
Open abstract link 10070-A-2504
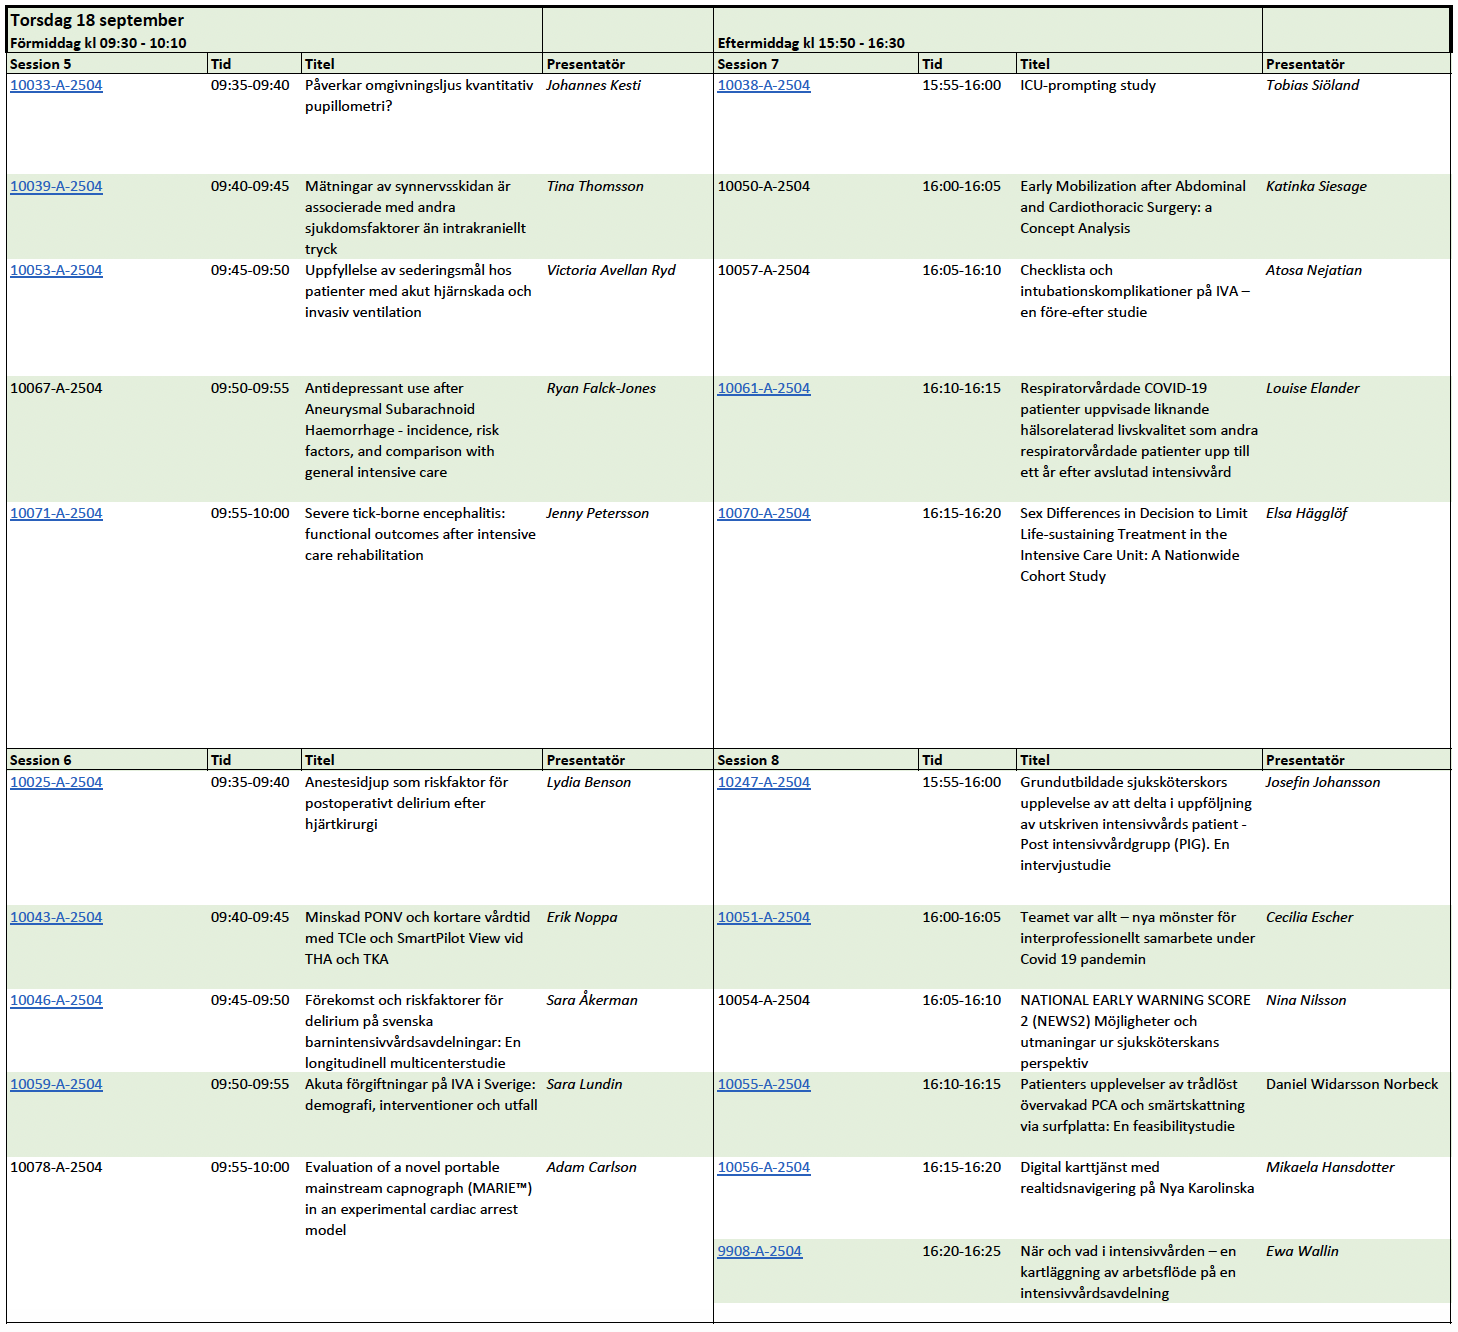(764, 513)
